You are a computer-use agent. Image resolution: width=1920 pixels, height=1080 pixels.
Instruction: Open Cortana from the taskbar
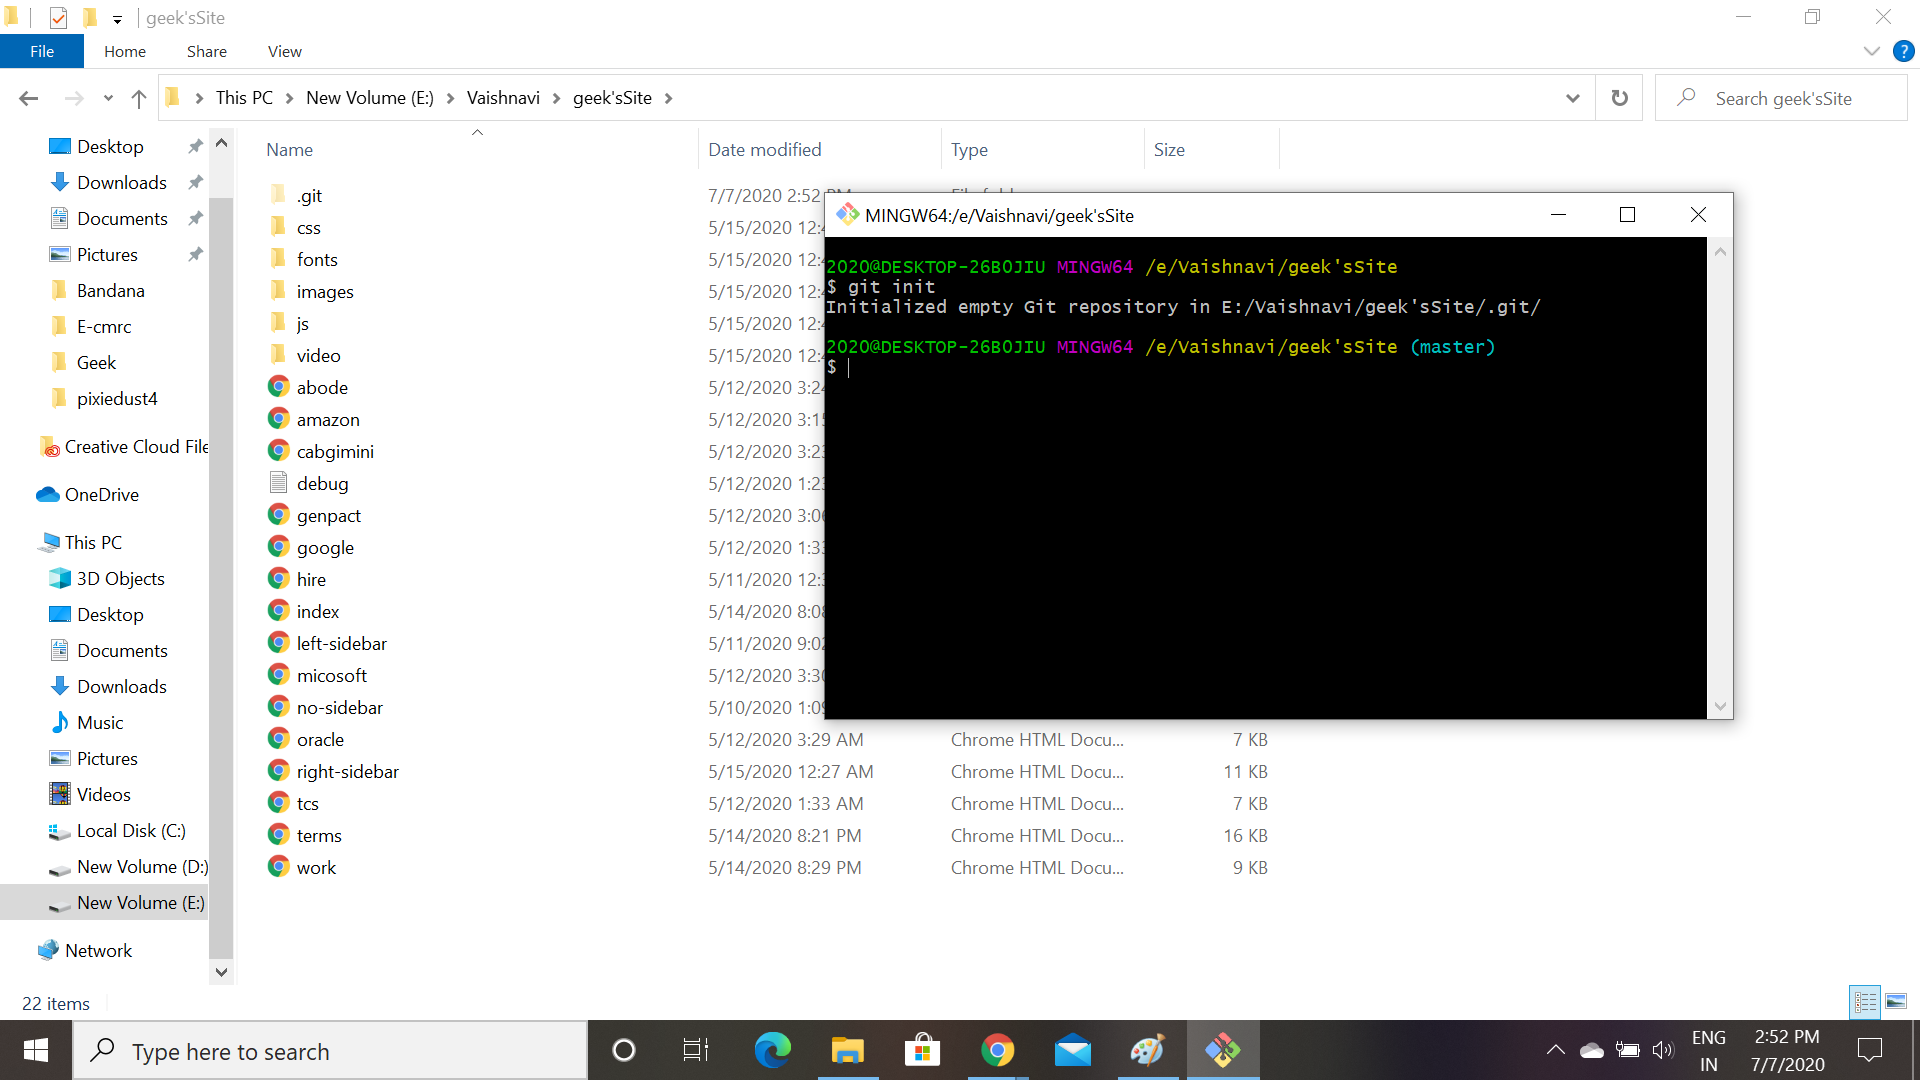(x=623, y=1050)
